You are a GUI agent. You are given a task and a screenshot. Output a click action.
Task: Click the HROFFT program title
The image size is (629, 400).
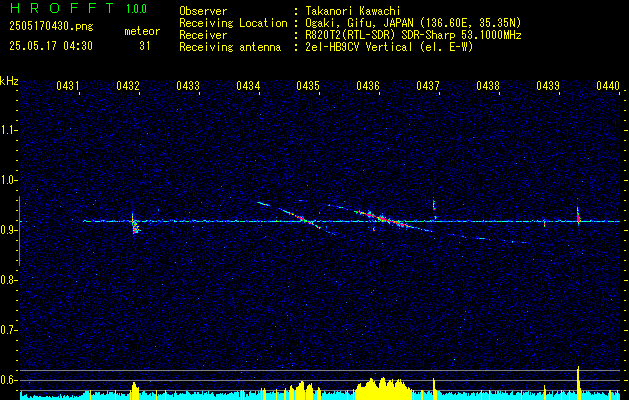click(61, 8)
